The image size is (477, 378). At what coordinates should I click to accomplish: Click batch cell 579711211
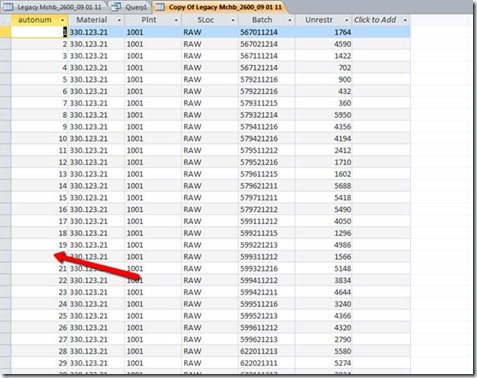coord(267,198)
